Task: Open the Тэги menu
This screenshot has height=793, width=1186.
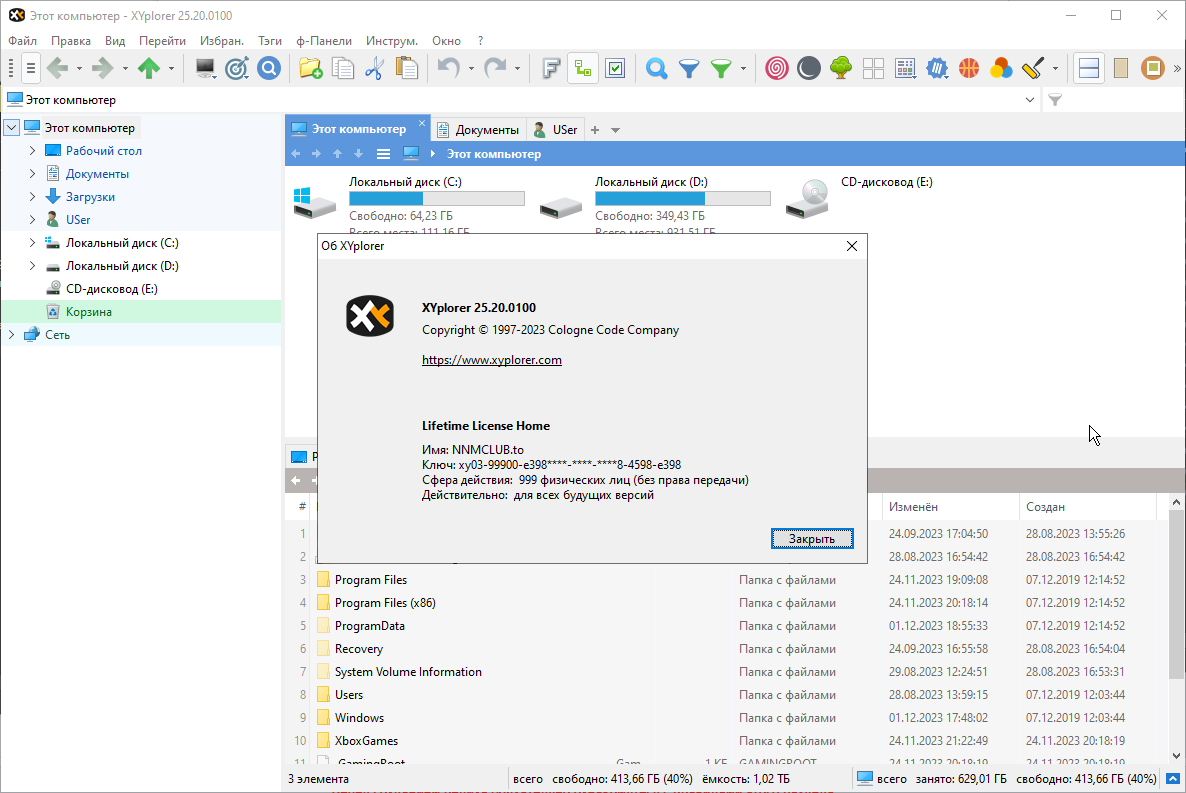Action: [x=269, y=41]
